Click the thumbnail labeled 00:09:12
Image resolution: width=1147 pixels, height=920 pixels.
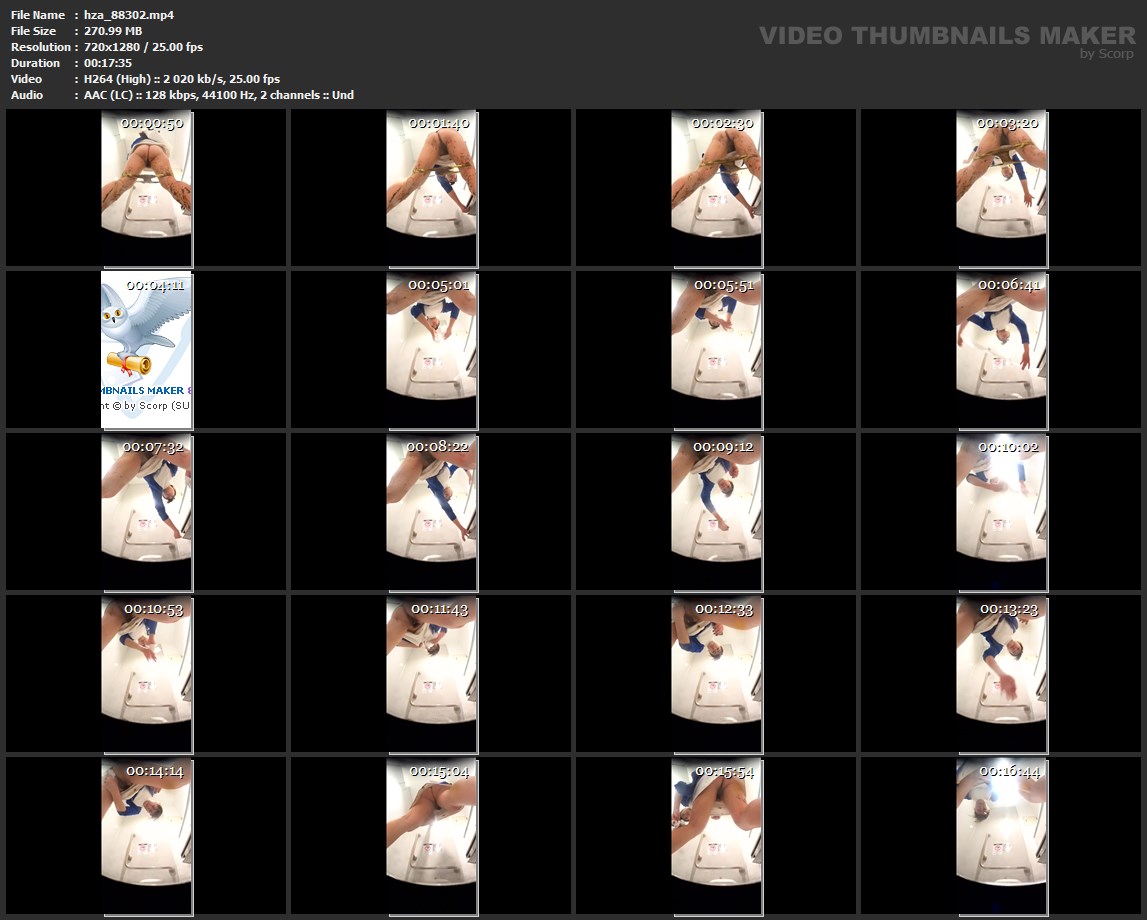click(716, 512)
